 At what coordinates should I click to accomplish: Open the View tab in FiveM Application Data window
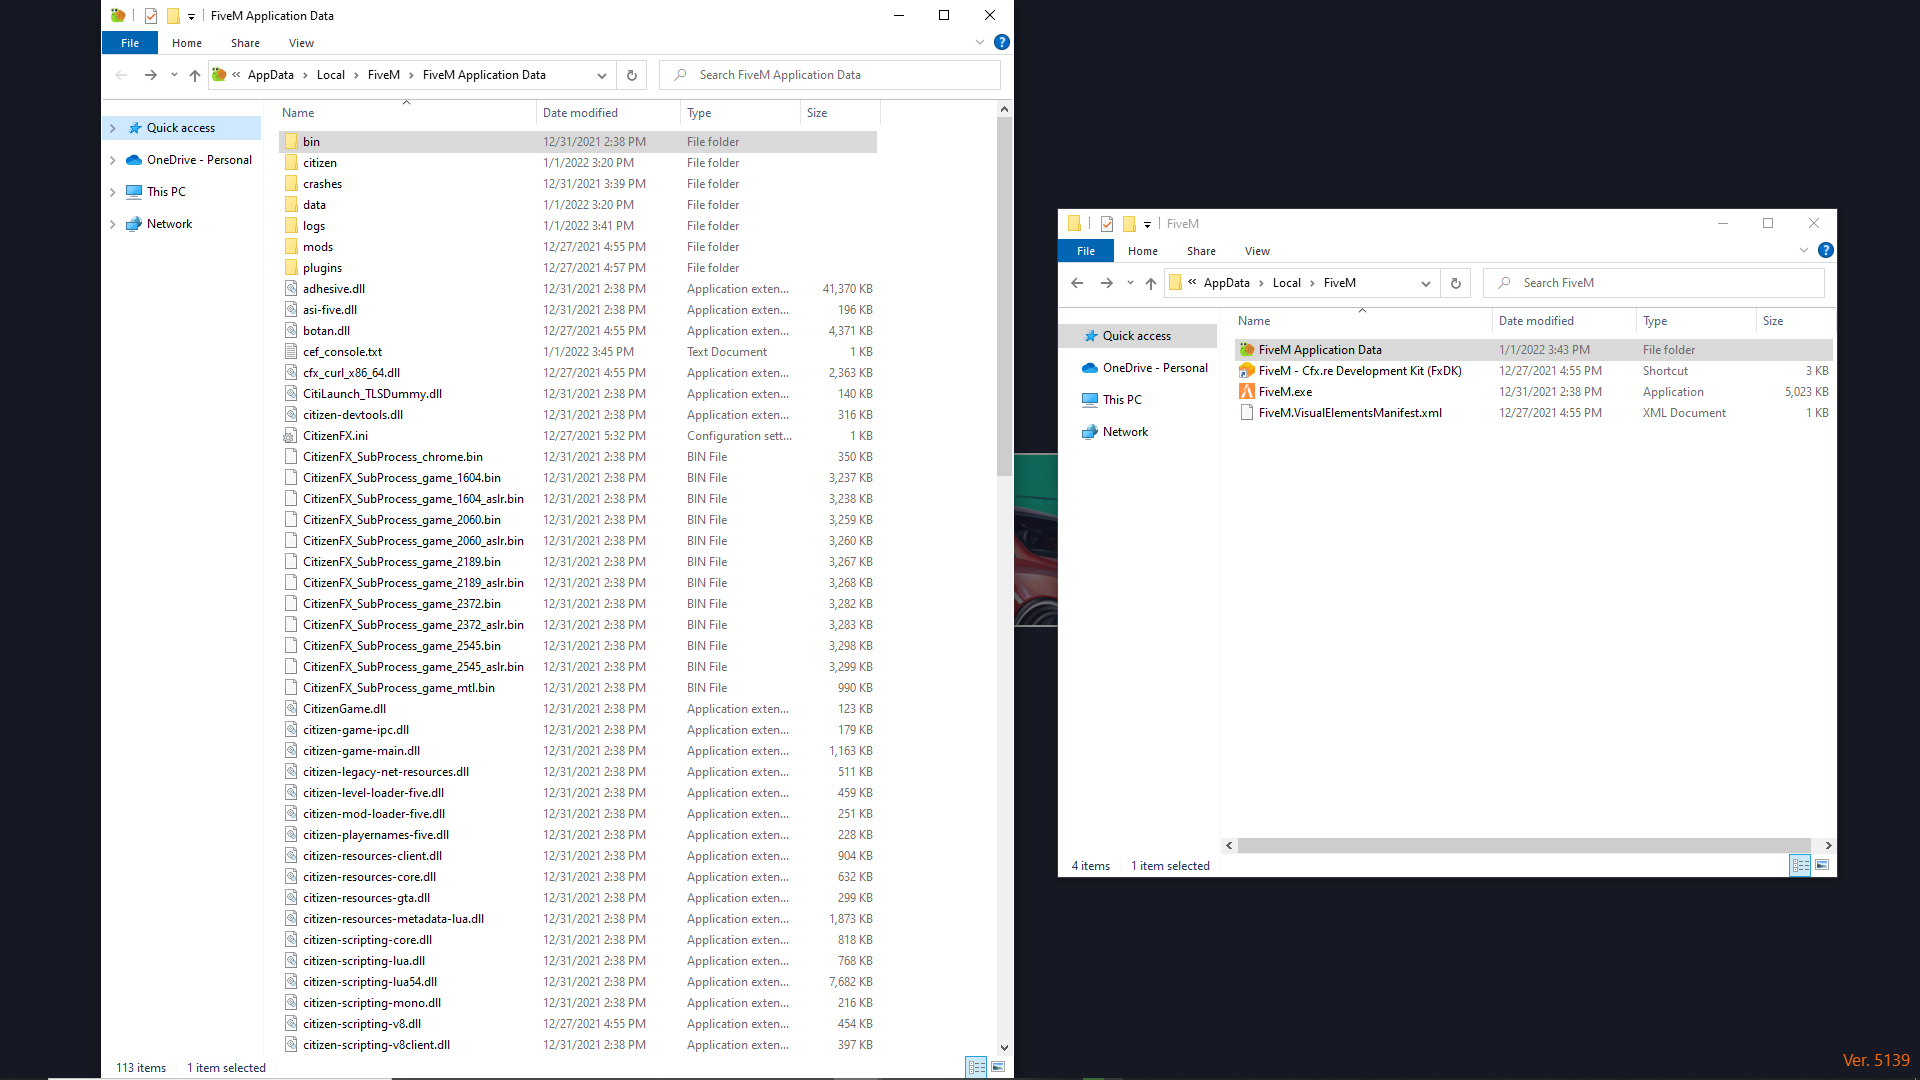301,43
